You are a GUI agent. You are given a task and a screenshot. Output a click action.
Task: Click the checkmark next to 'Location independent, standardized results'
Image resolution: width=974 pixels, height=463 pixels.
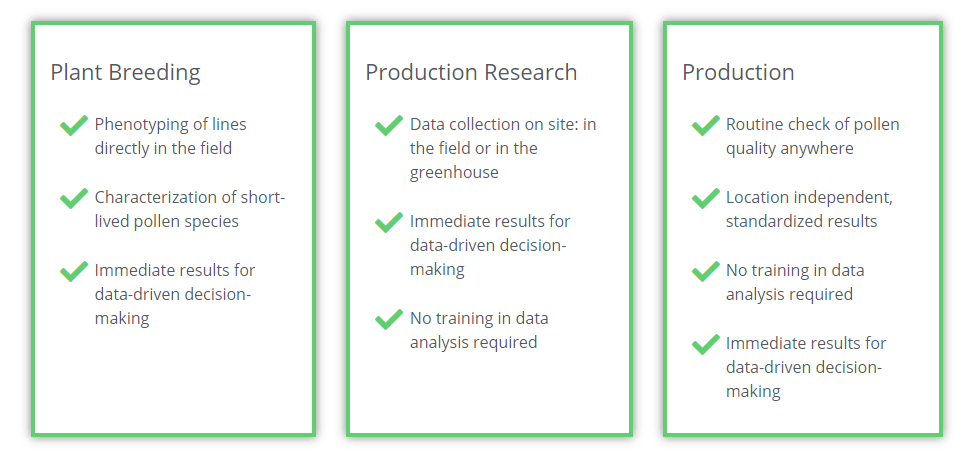coord(705,198)
